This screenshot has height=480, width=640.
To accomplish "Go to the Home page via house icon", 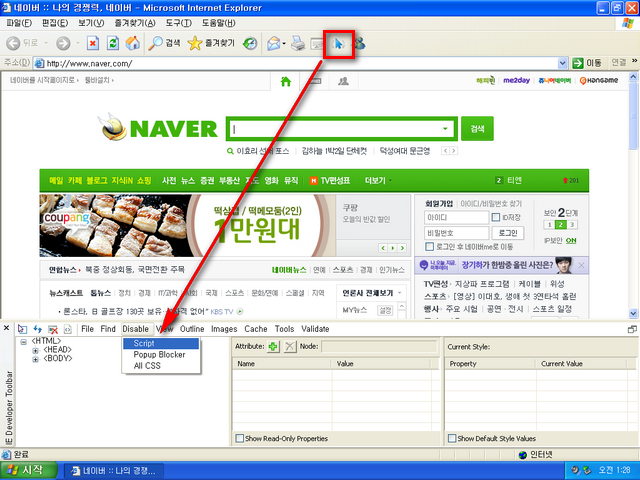I will [133, 43].
